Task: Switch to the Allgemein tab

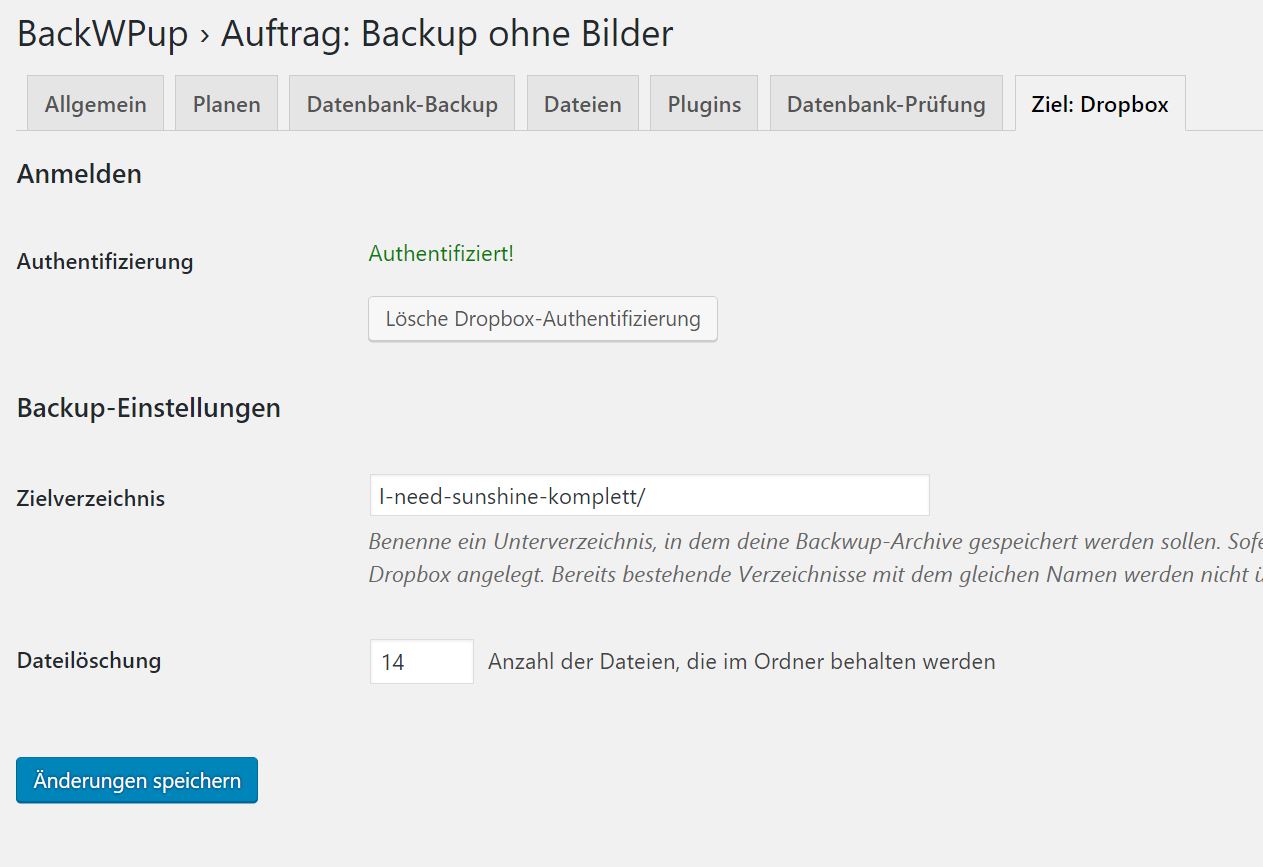Action: tap(95, 104)
